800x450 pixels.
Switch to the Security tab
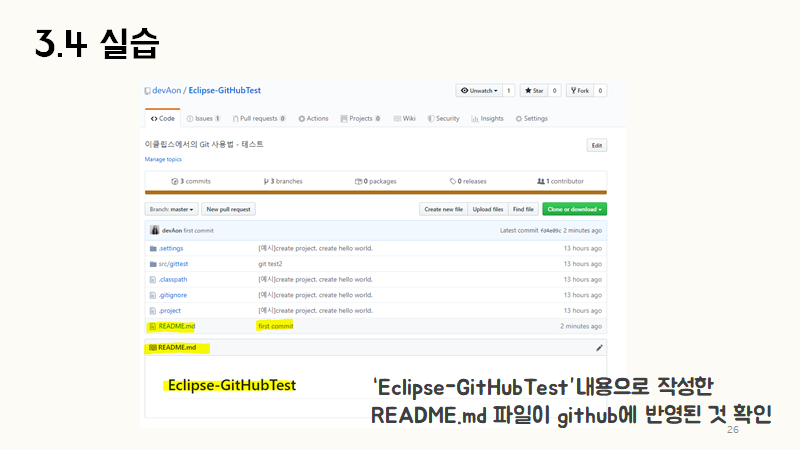[443, 118]
